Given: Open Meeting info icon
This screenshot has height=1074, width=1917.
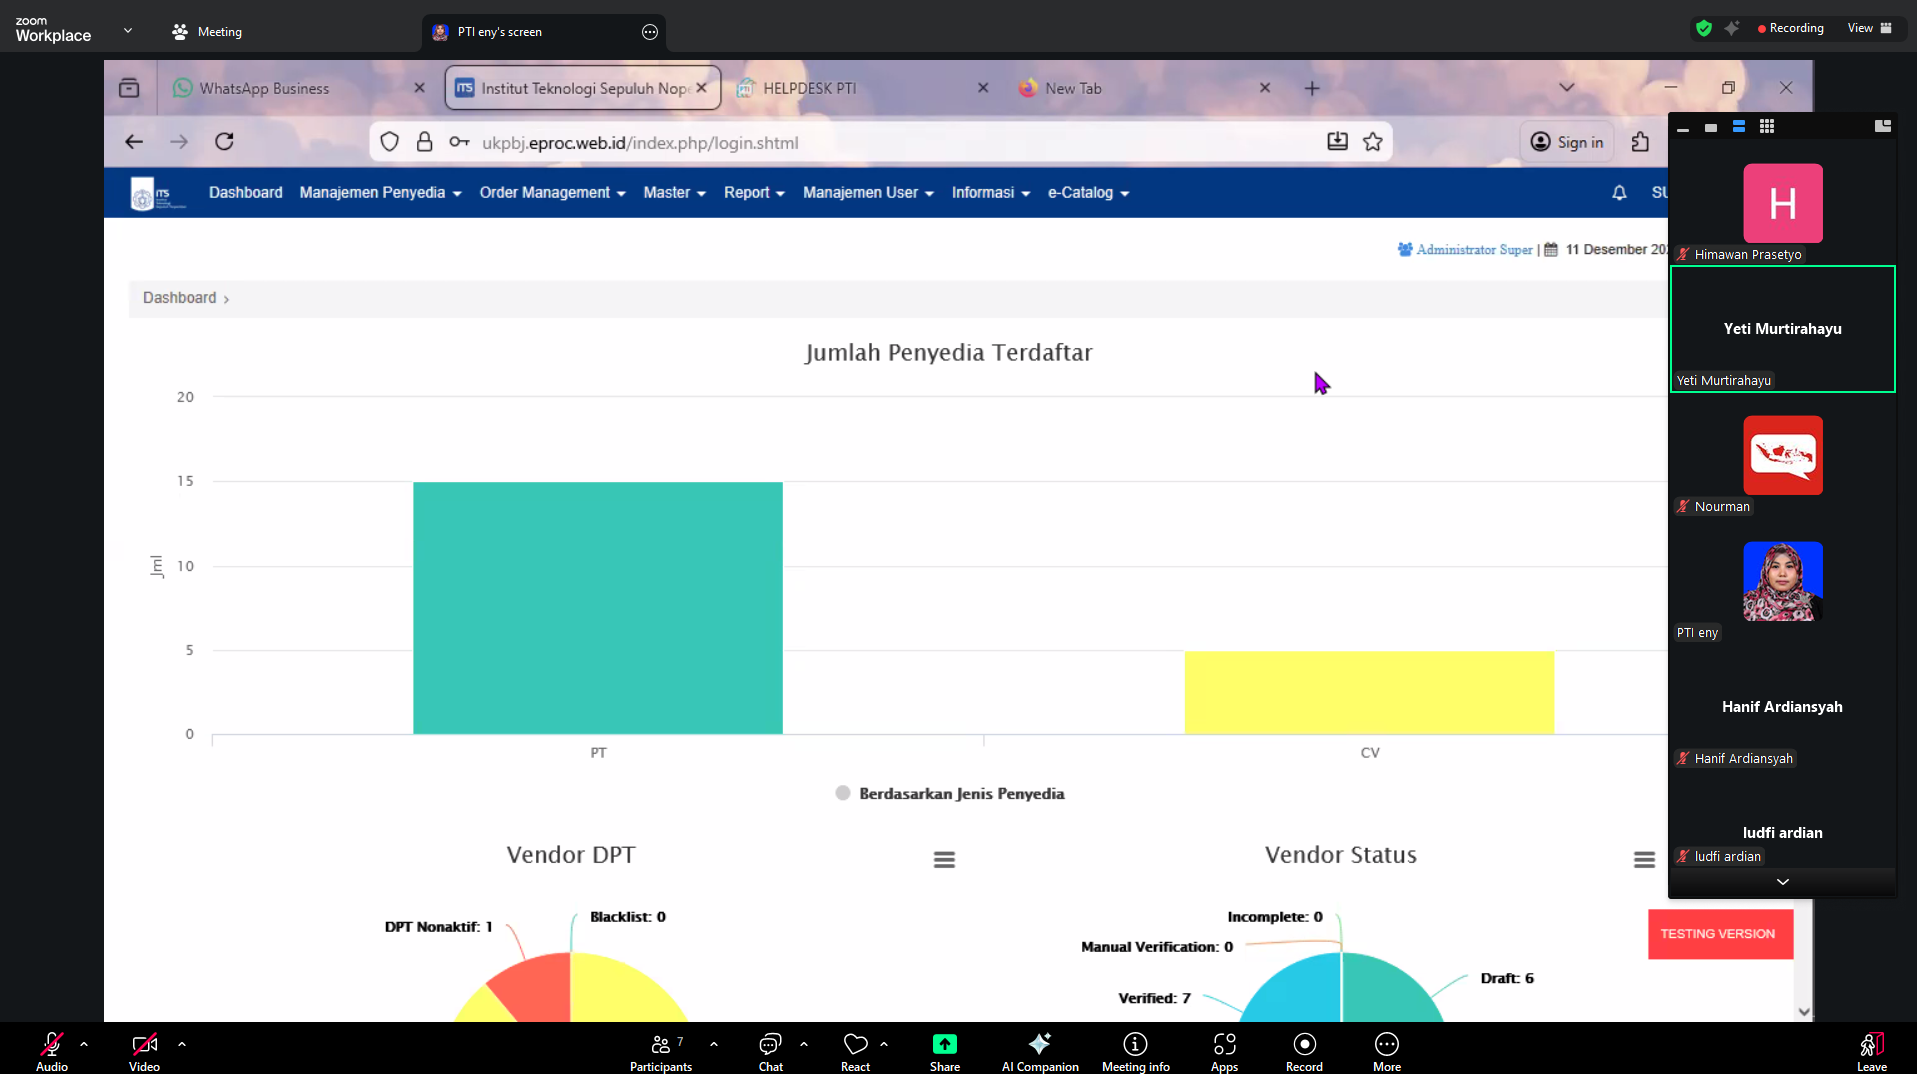Looking at the screenshot, I should [1135, 1045].
